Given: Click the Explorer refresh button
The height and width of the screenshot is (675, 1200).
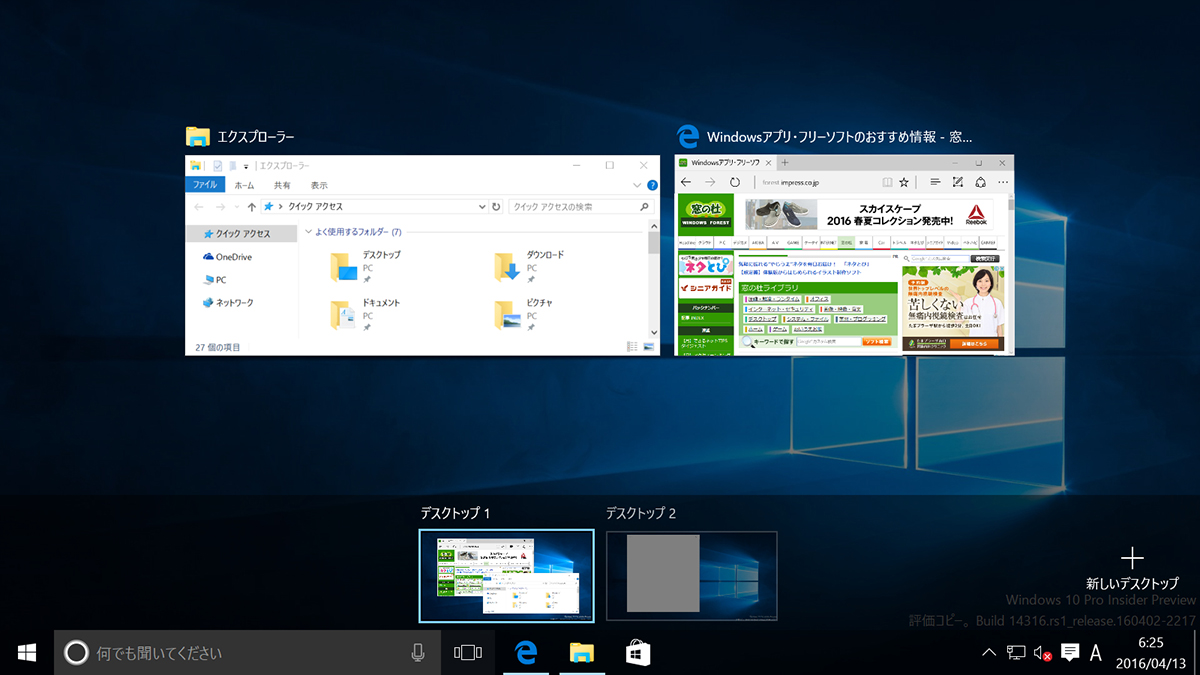Looking at the screenshot, I should point(496,207).
